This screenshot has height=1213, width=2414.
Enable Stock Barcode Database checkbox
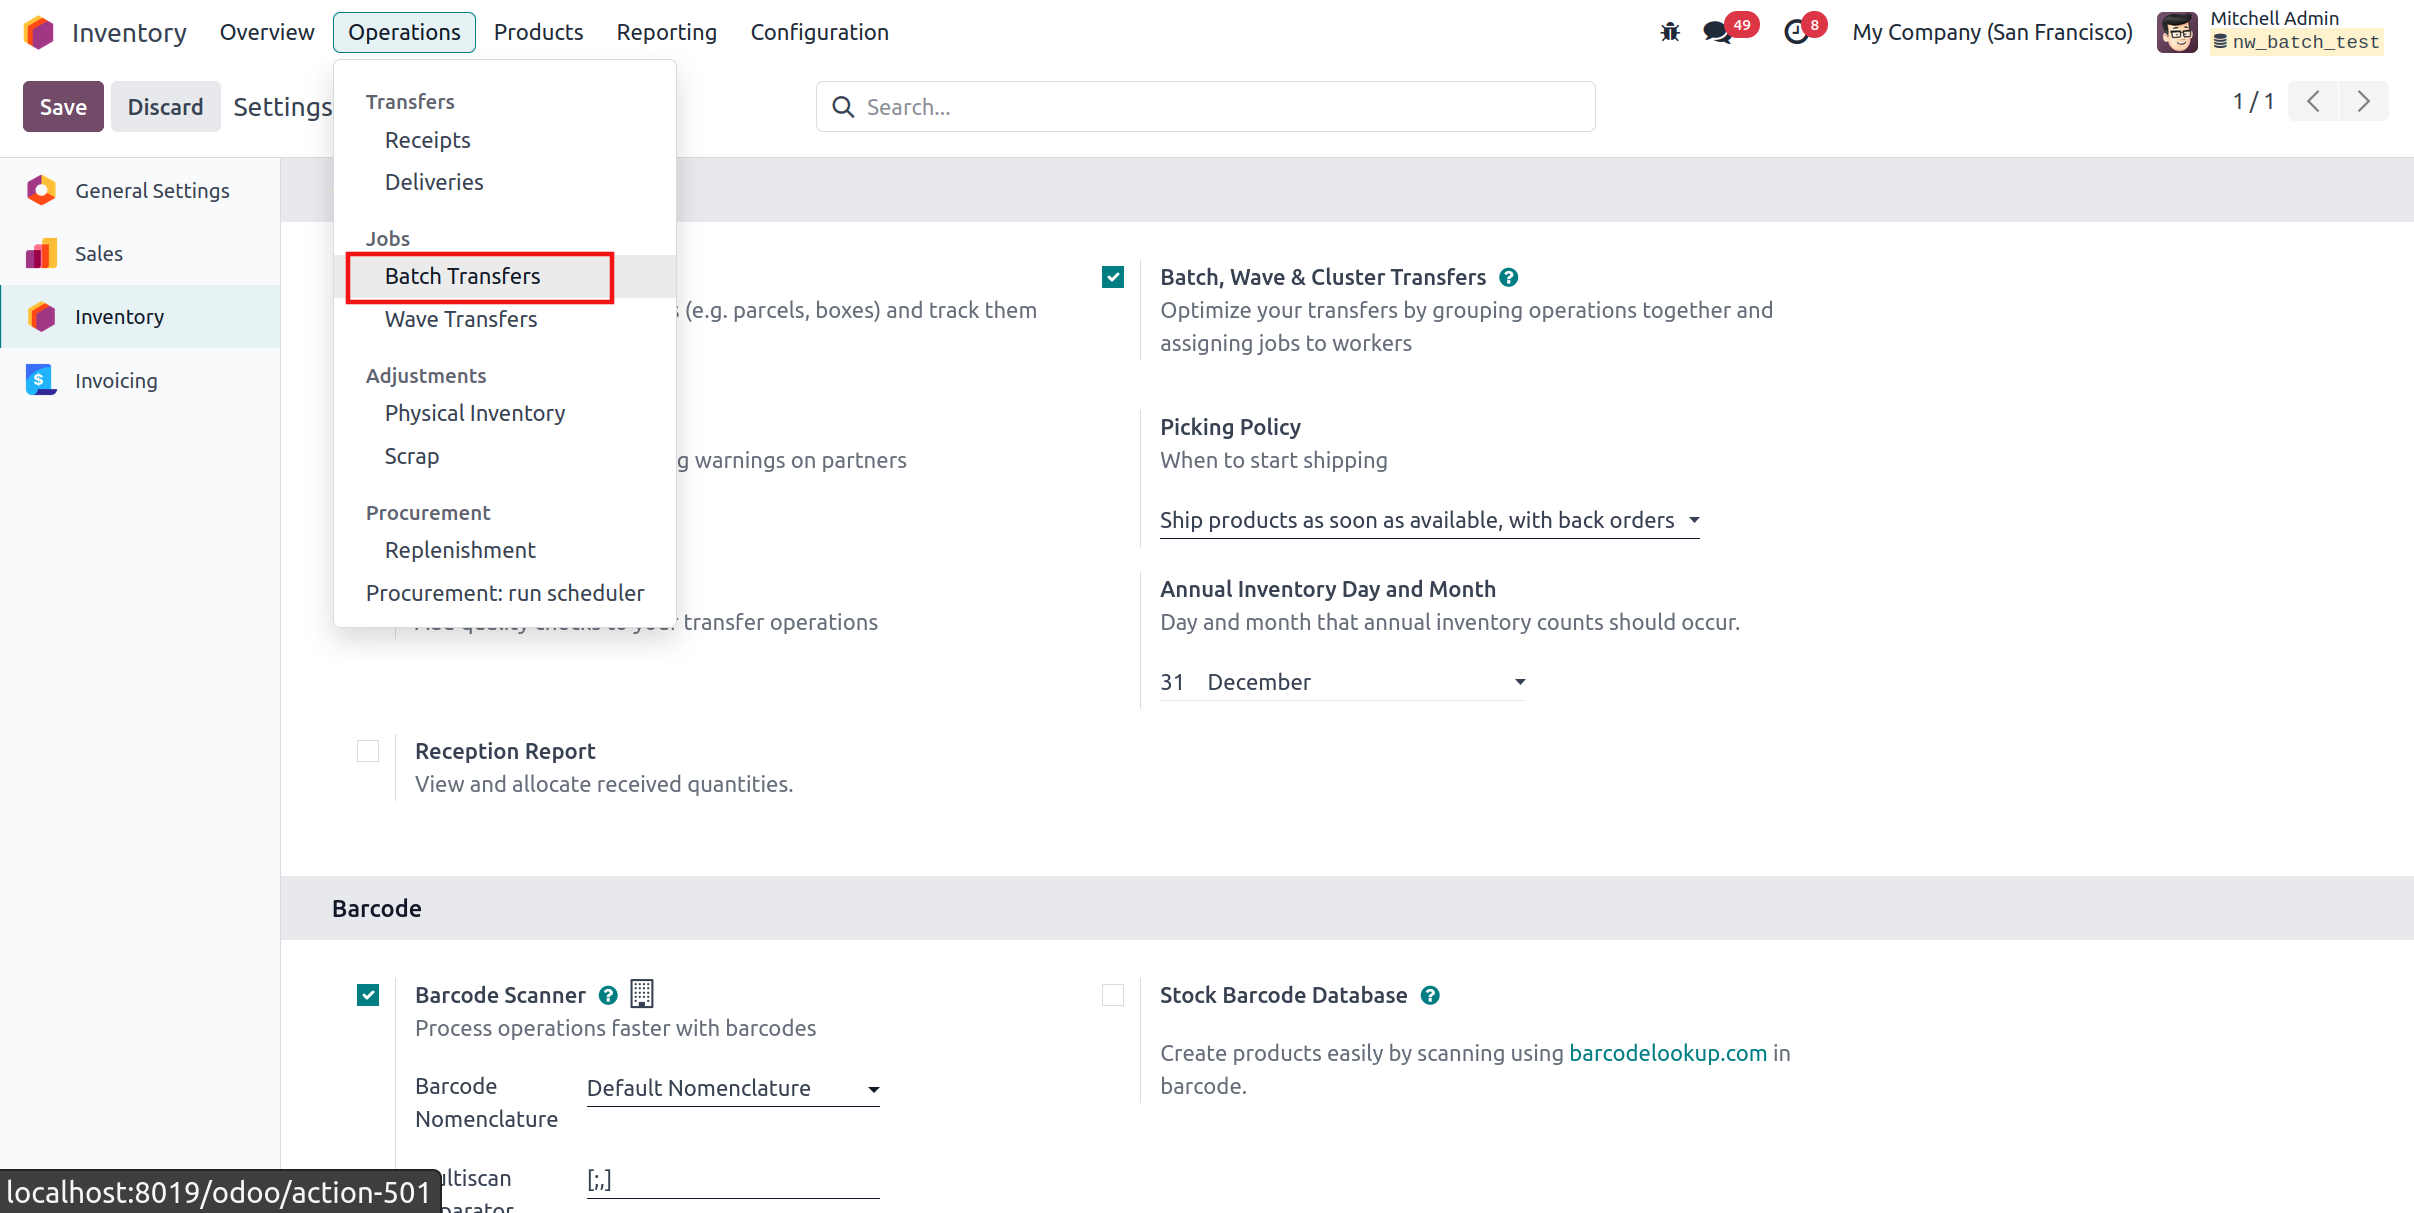tap(1113, 995)
